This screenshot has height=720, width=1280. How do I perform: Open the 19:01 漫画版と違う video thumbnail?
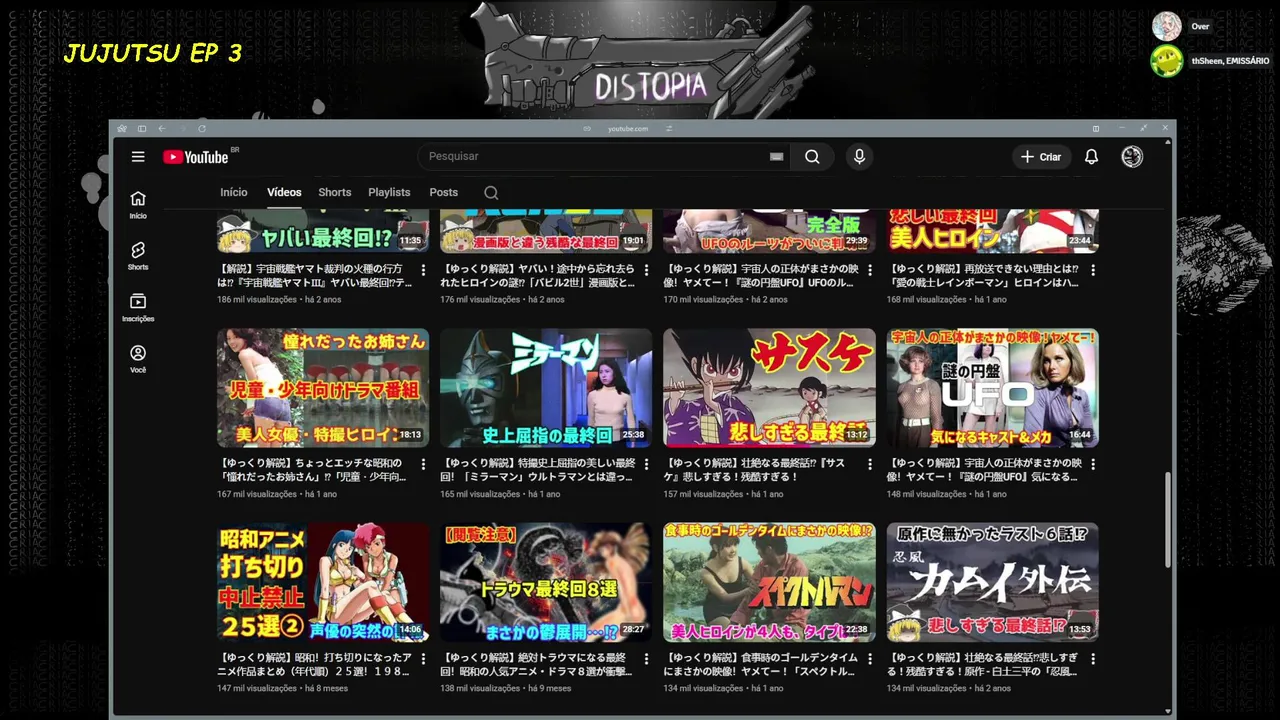(x=546, y=231)
